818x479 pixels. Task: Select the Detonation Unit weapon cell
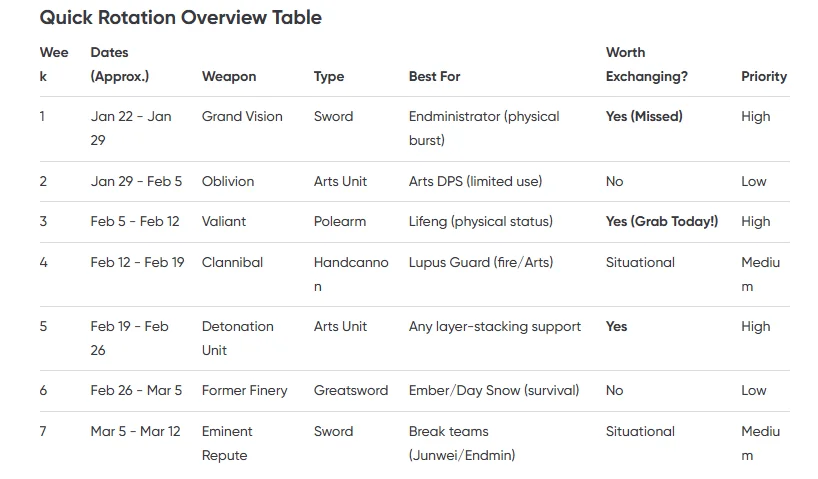238,338
